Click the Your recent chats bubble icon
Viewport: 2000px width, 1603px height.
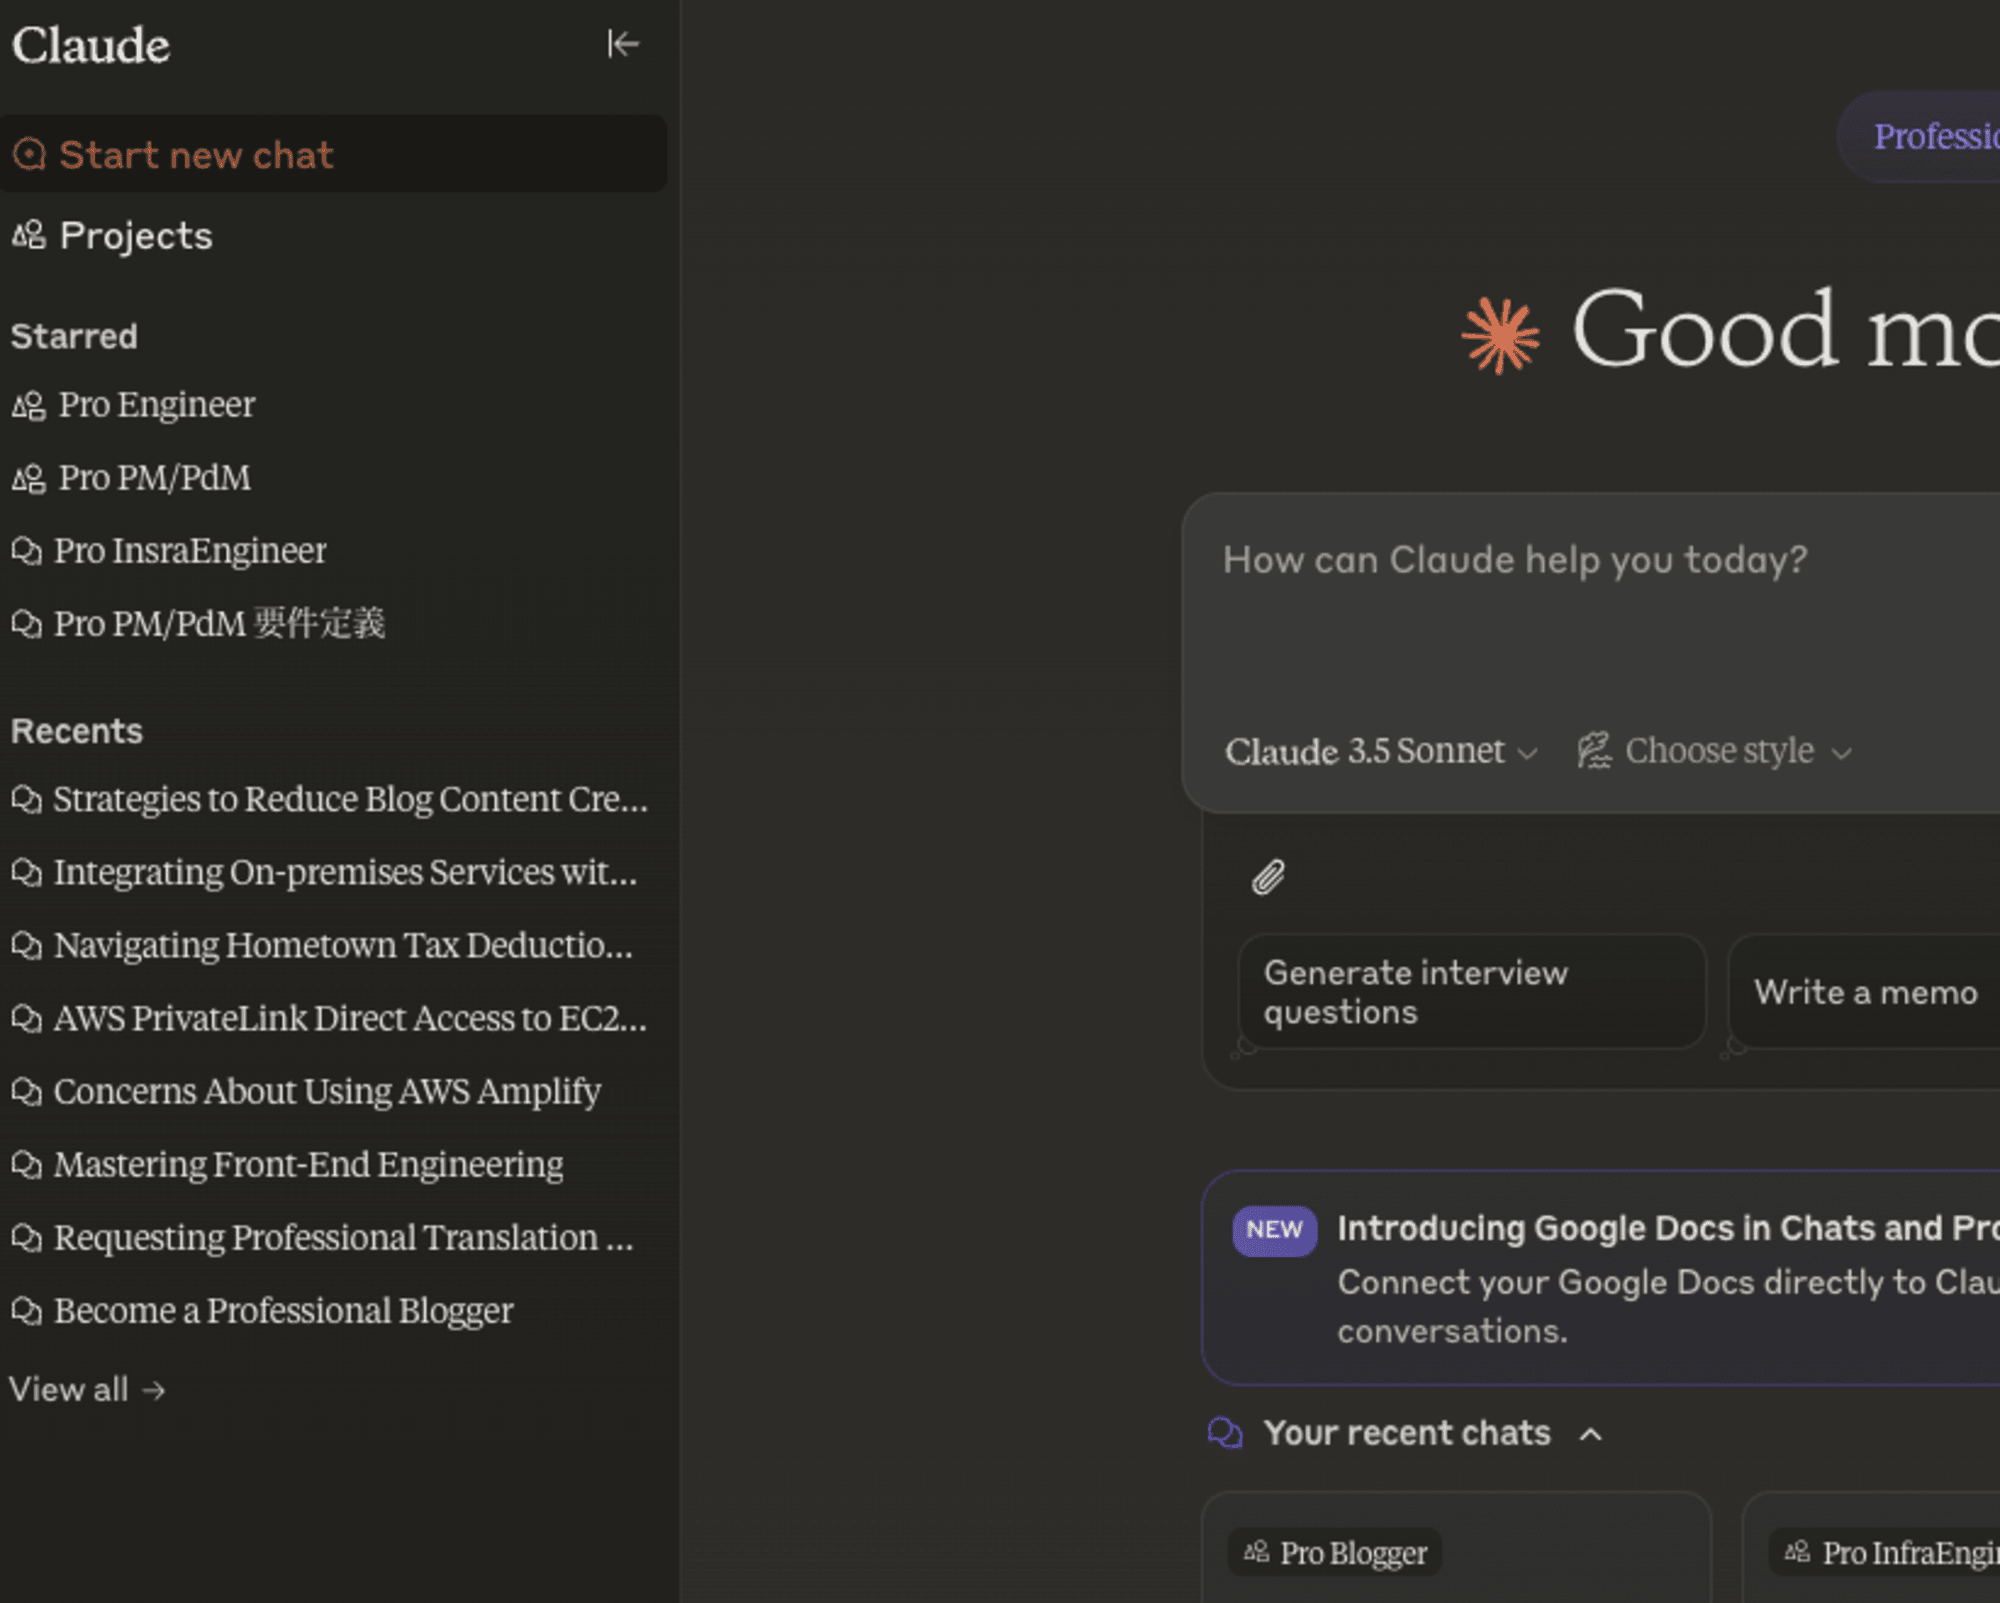(1225, 1433)
